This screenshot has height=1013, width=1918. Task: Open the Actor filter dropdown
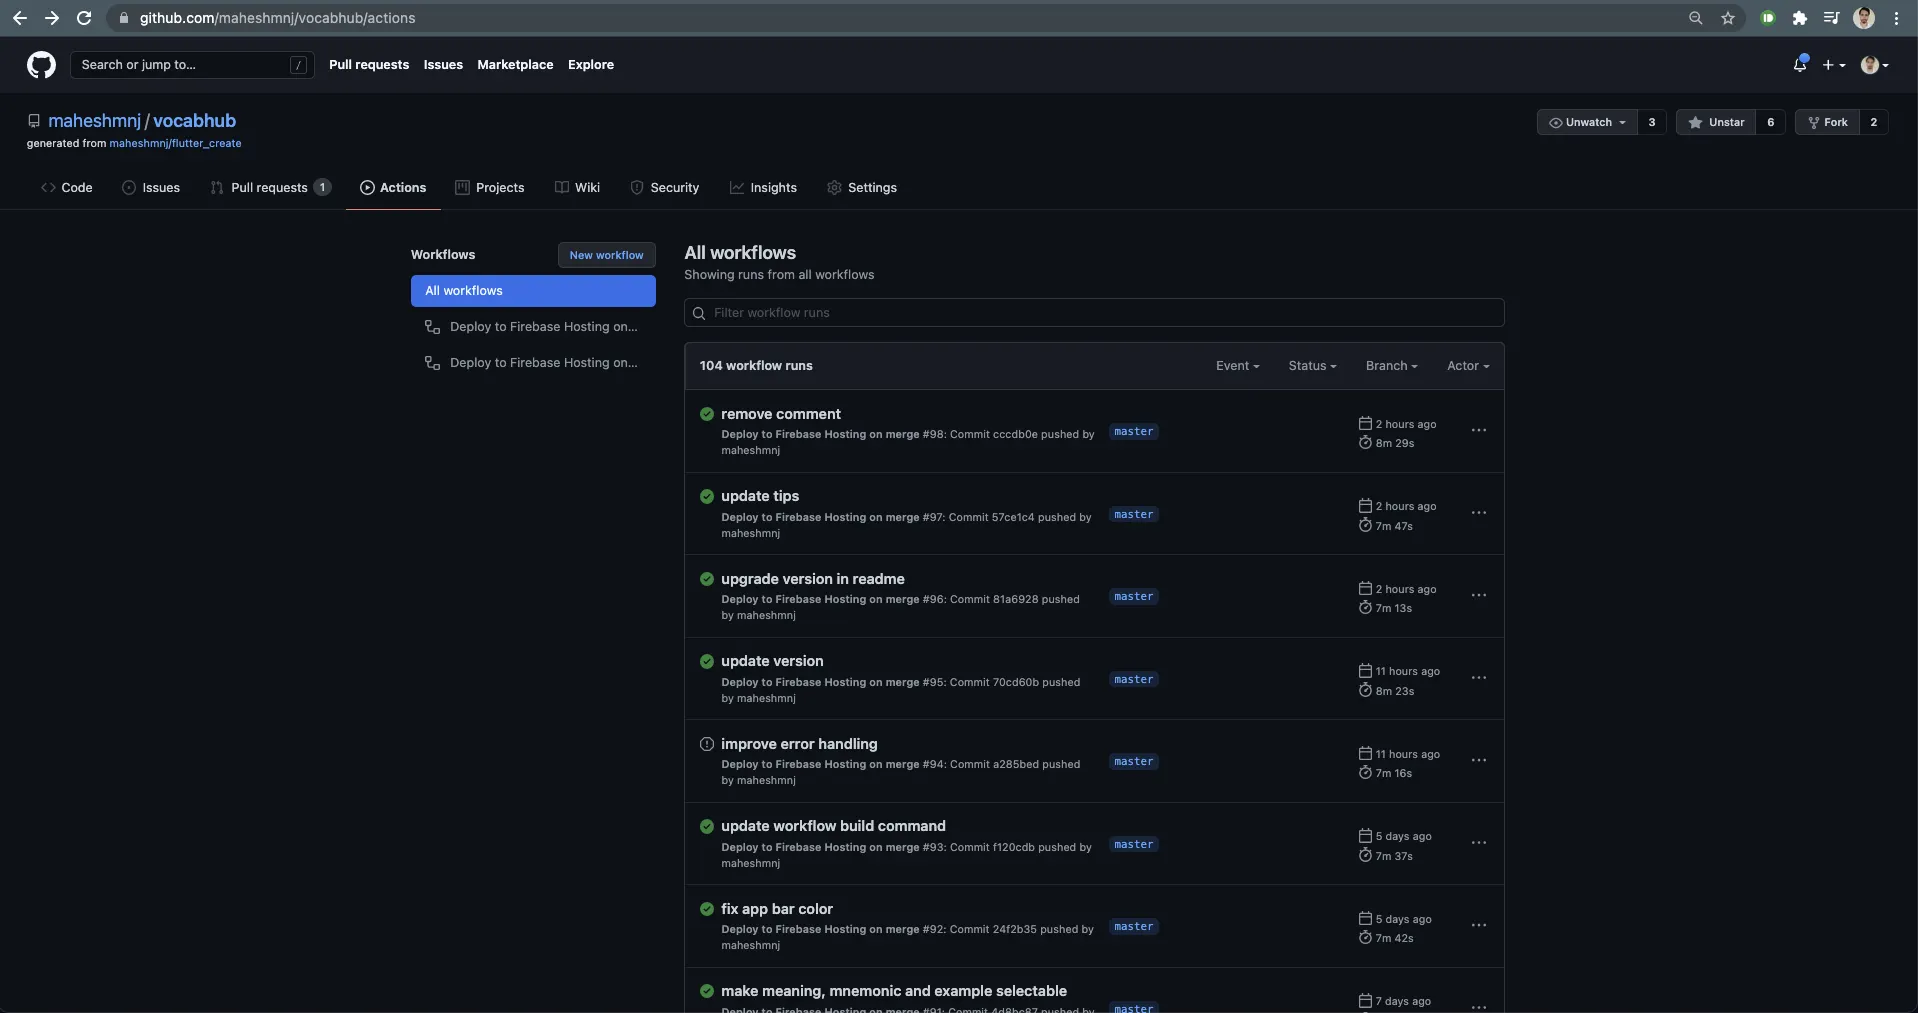pos(1468,366)
